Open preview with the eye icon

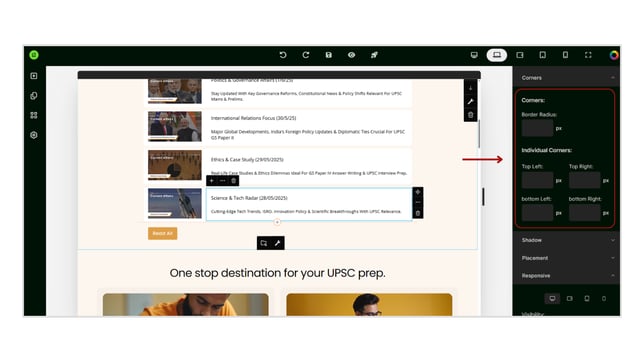(x=352, y=55)
